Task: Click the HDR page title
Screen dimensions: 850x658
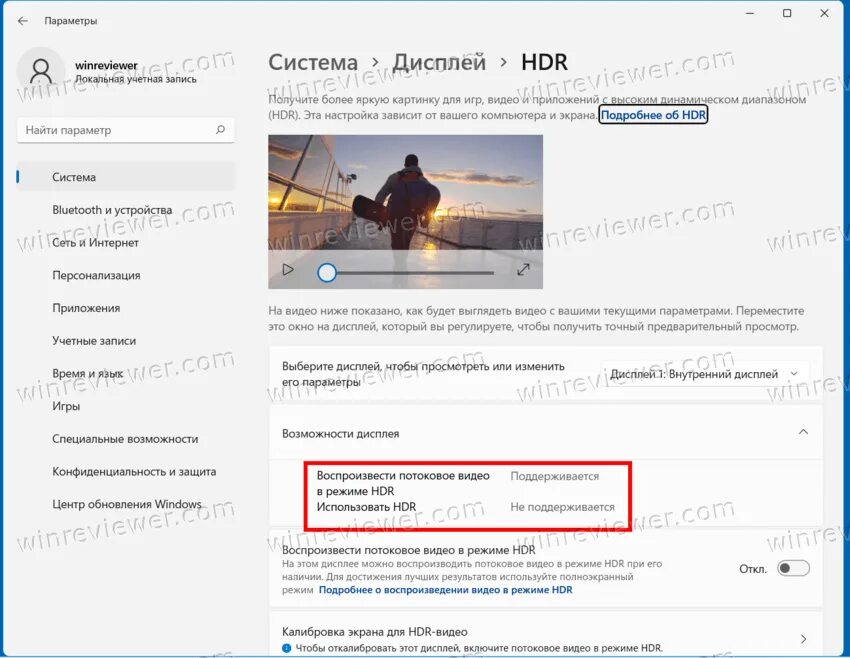Action: pyautogui.click(x=544, y=62)
